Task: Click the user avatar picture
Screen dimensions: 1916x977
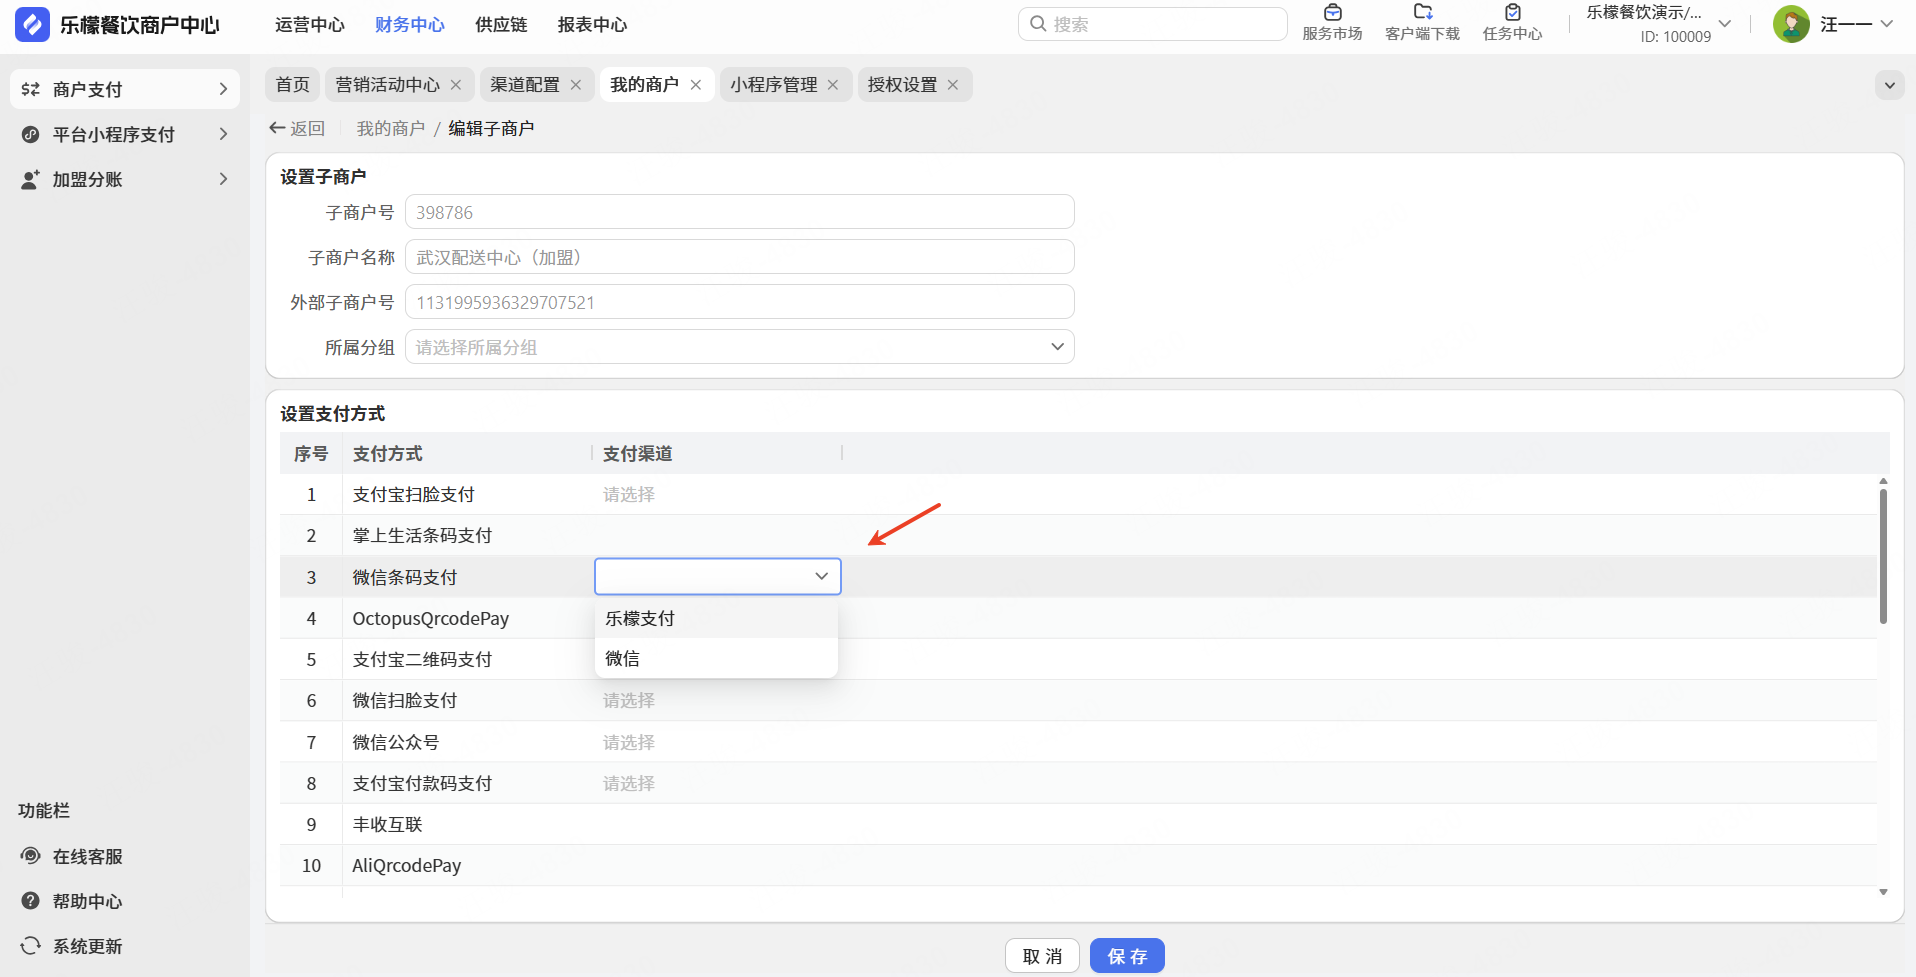Action: pos(1791,24)
